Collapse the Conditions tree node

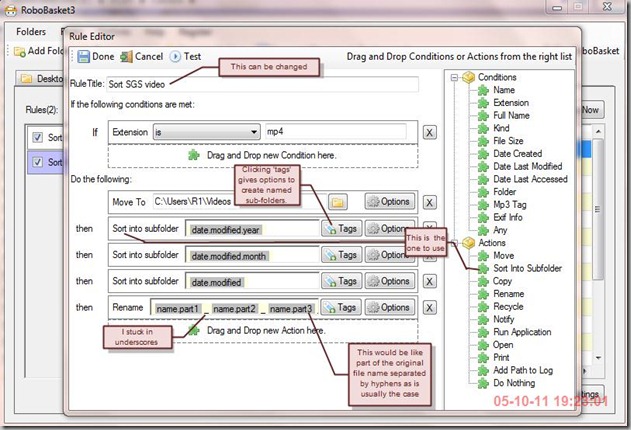click(x=454, y=77)
